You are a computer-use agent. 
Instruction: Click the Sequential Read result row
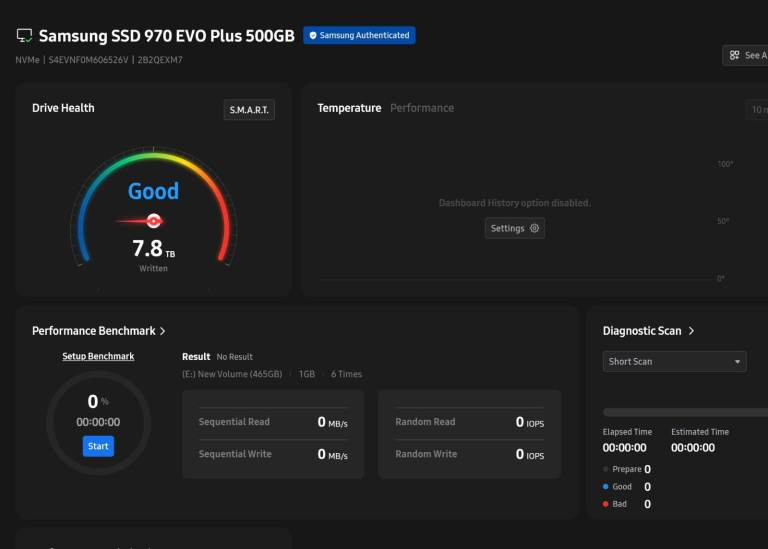tap(272, 422)
